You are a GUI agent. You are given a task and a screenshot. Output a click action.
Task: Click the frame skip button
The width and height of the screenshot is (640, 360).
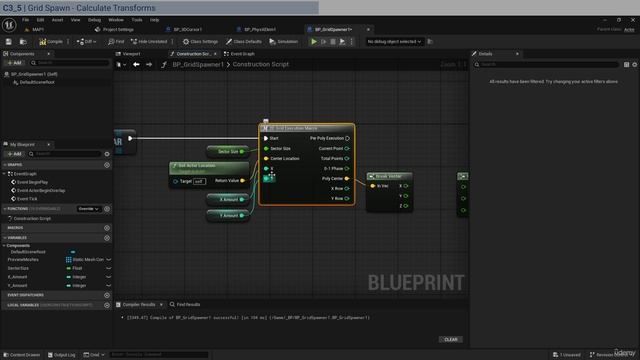pos(323,42)
